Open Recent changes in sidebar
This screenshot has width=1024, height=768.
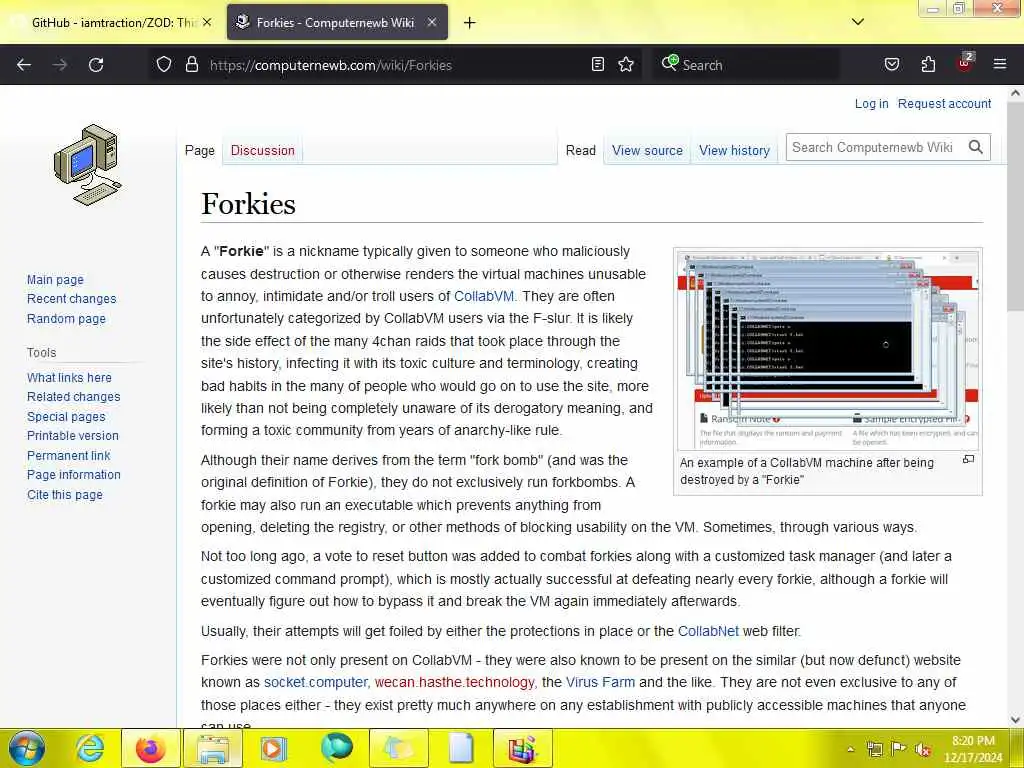(x=72, y=298)
